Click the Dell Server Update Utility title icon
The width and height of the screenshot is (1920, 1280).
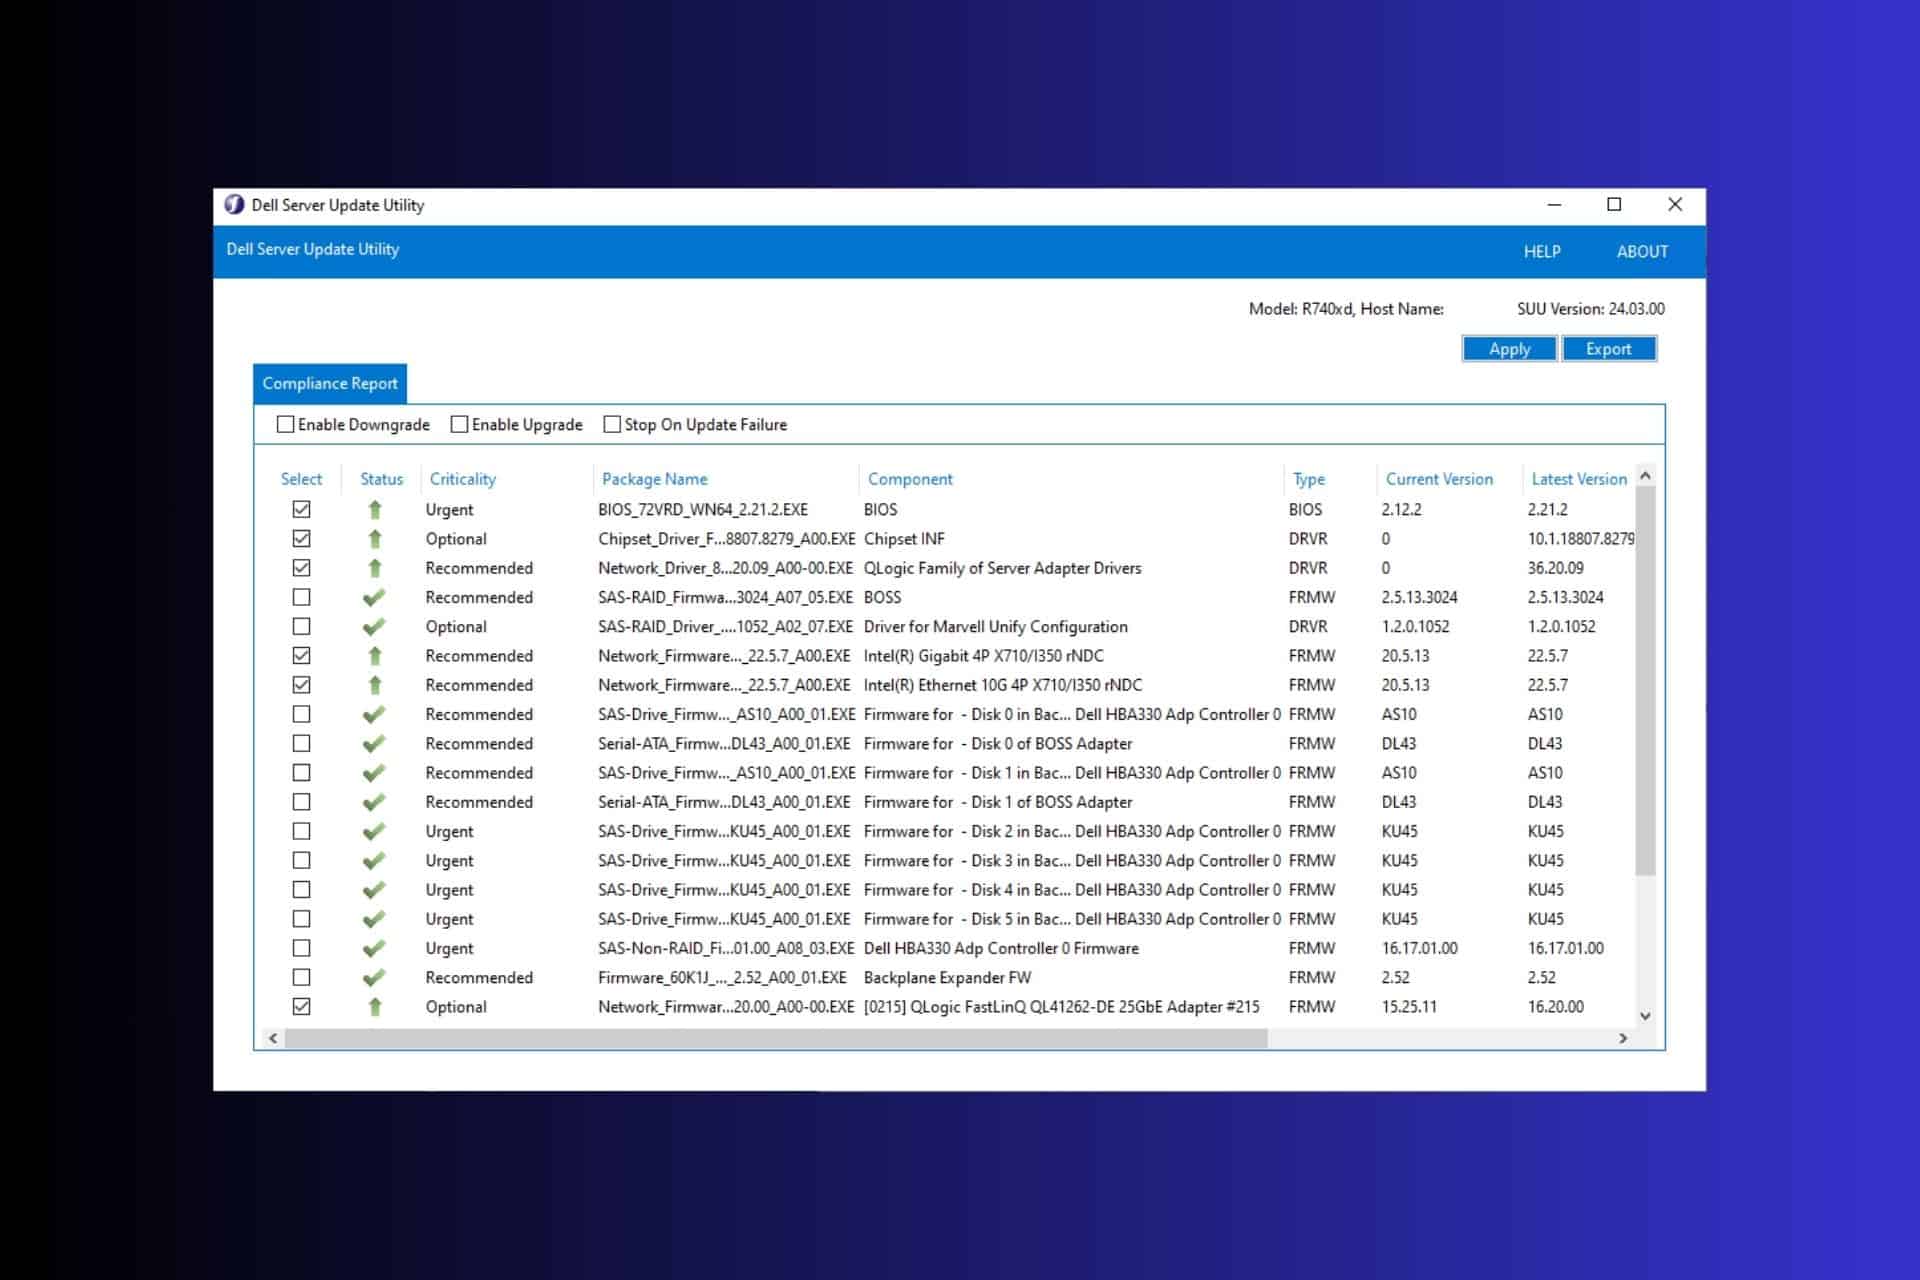click(234, 205)
